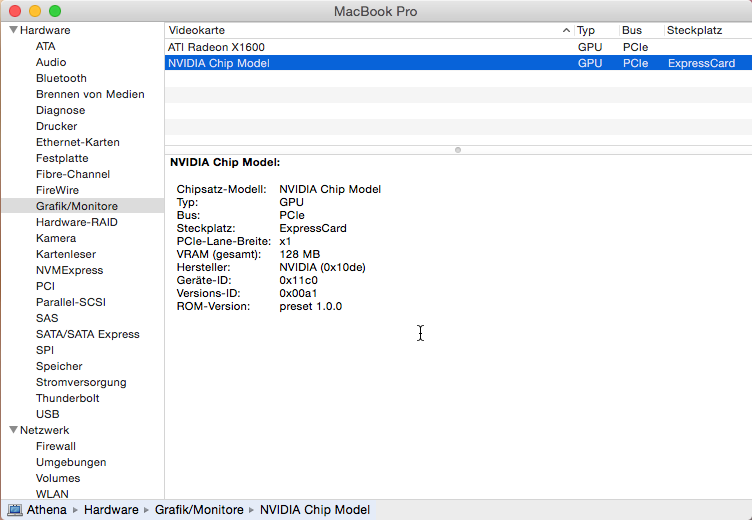
Task: Open Umgebungen under Netzwerk
Action: [x=71, y=462]
